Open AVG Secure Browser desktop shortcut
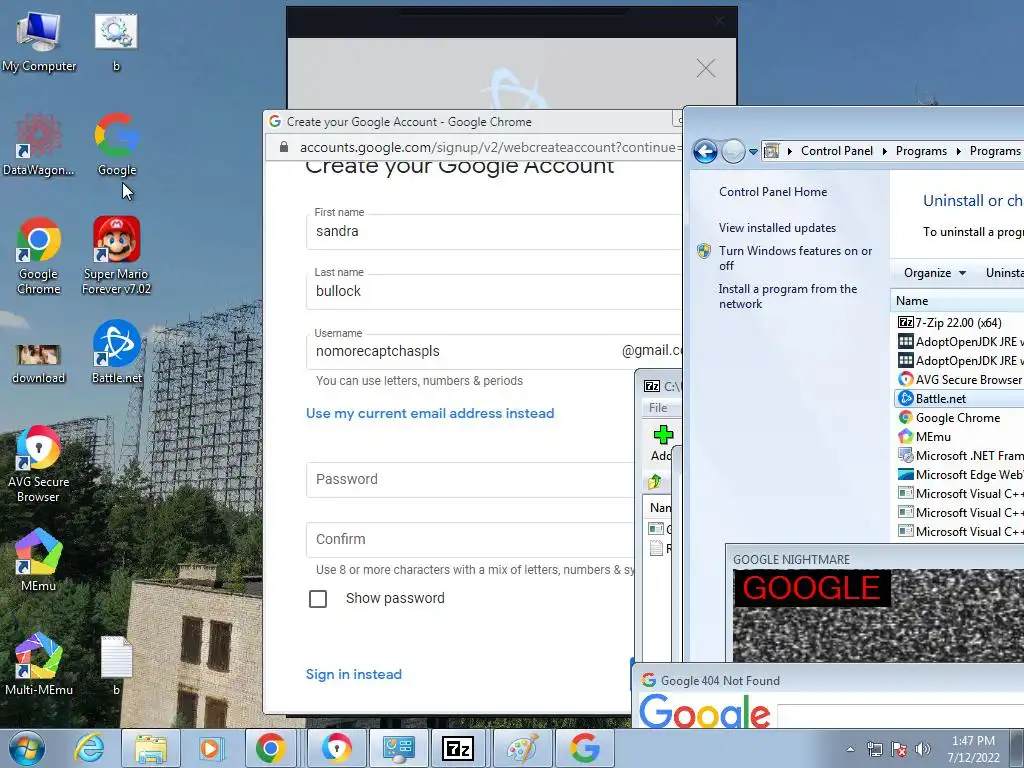Screen dimensions: 1024x768 pos(39,464)
